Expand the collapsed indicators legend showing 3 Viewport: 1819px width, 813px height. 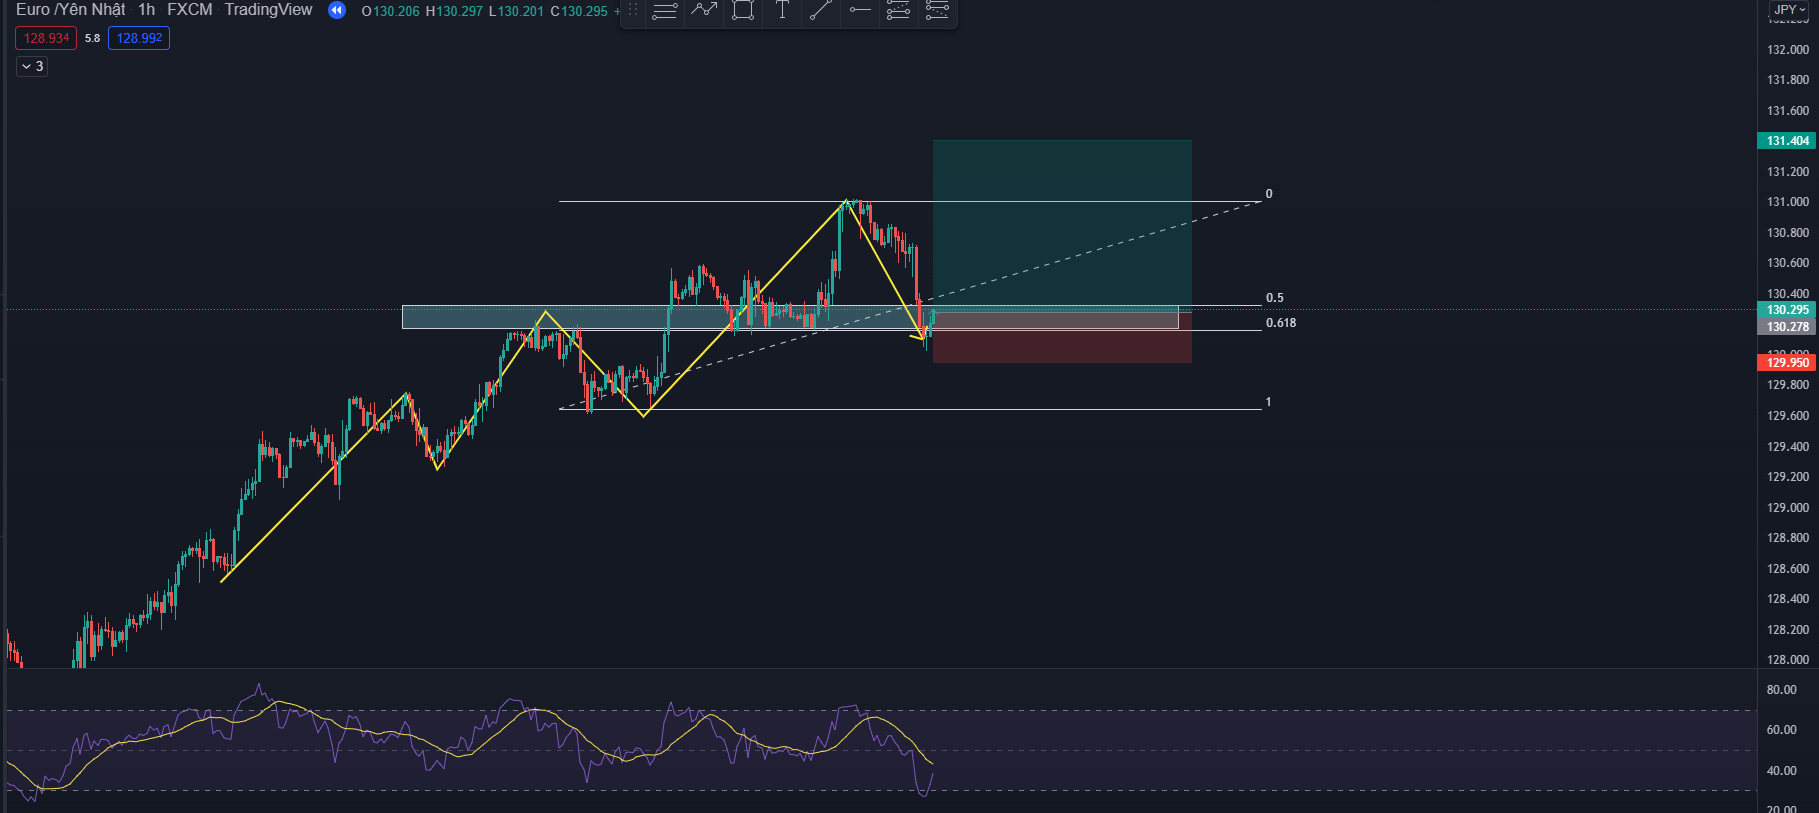click(x=32, y=66)
